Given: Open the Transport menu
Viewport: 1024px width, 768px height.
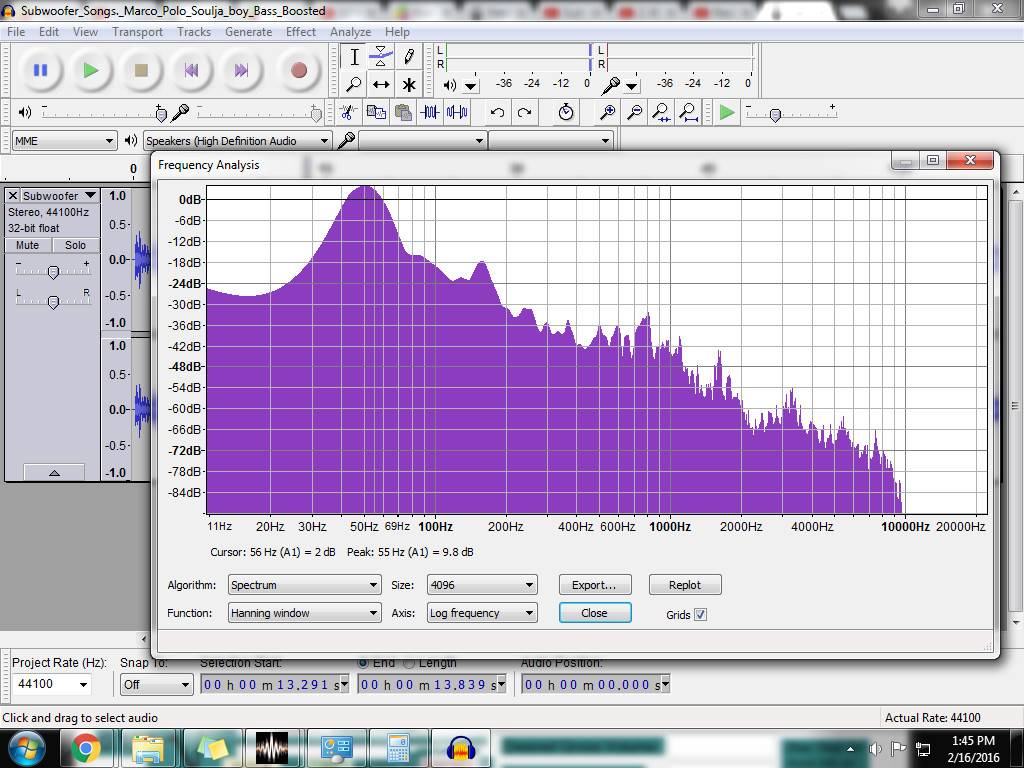Looking at the screenshot, I should coord(137,31).
